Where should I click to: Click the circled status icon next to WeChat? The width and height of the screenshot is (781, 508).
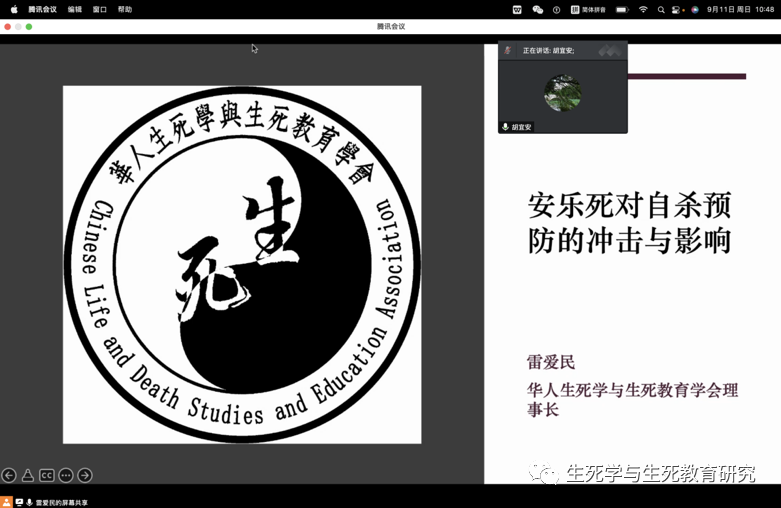tap(556, 9)
